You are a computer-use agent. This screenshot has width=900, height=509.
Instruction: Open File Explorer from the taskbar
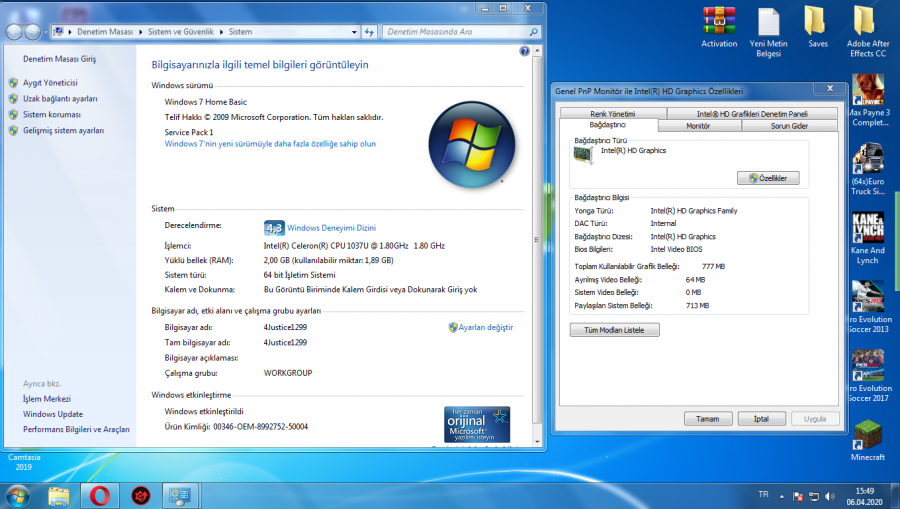point(59,495)
